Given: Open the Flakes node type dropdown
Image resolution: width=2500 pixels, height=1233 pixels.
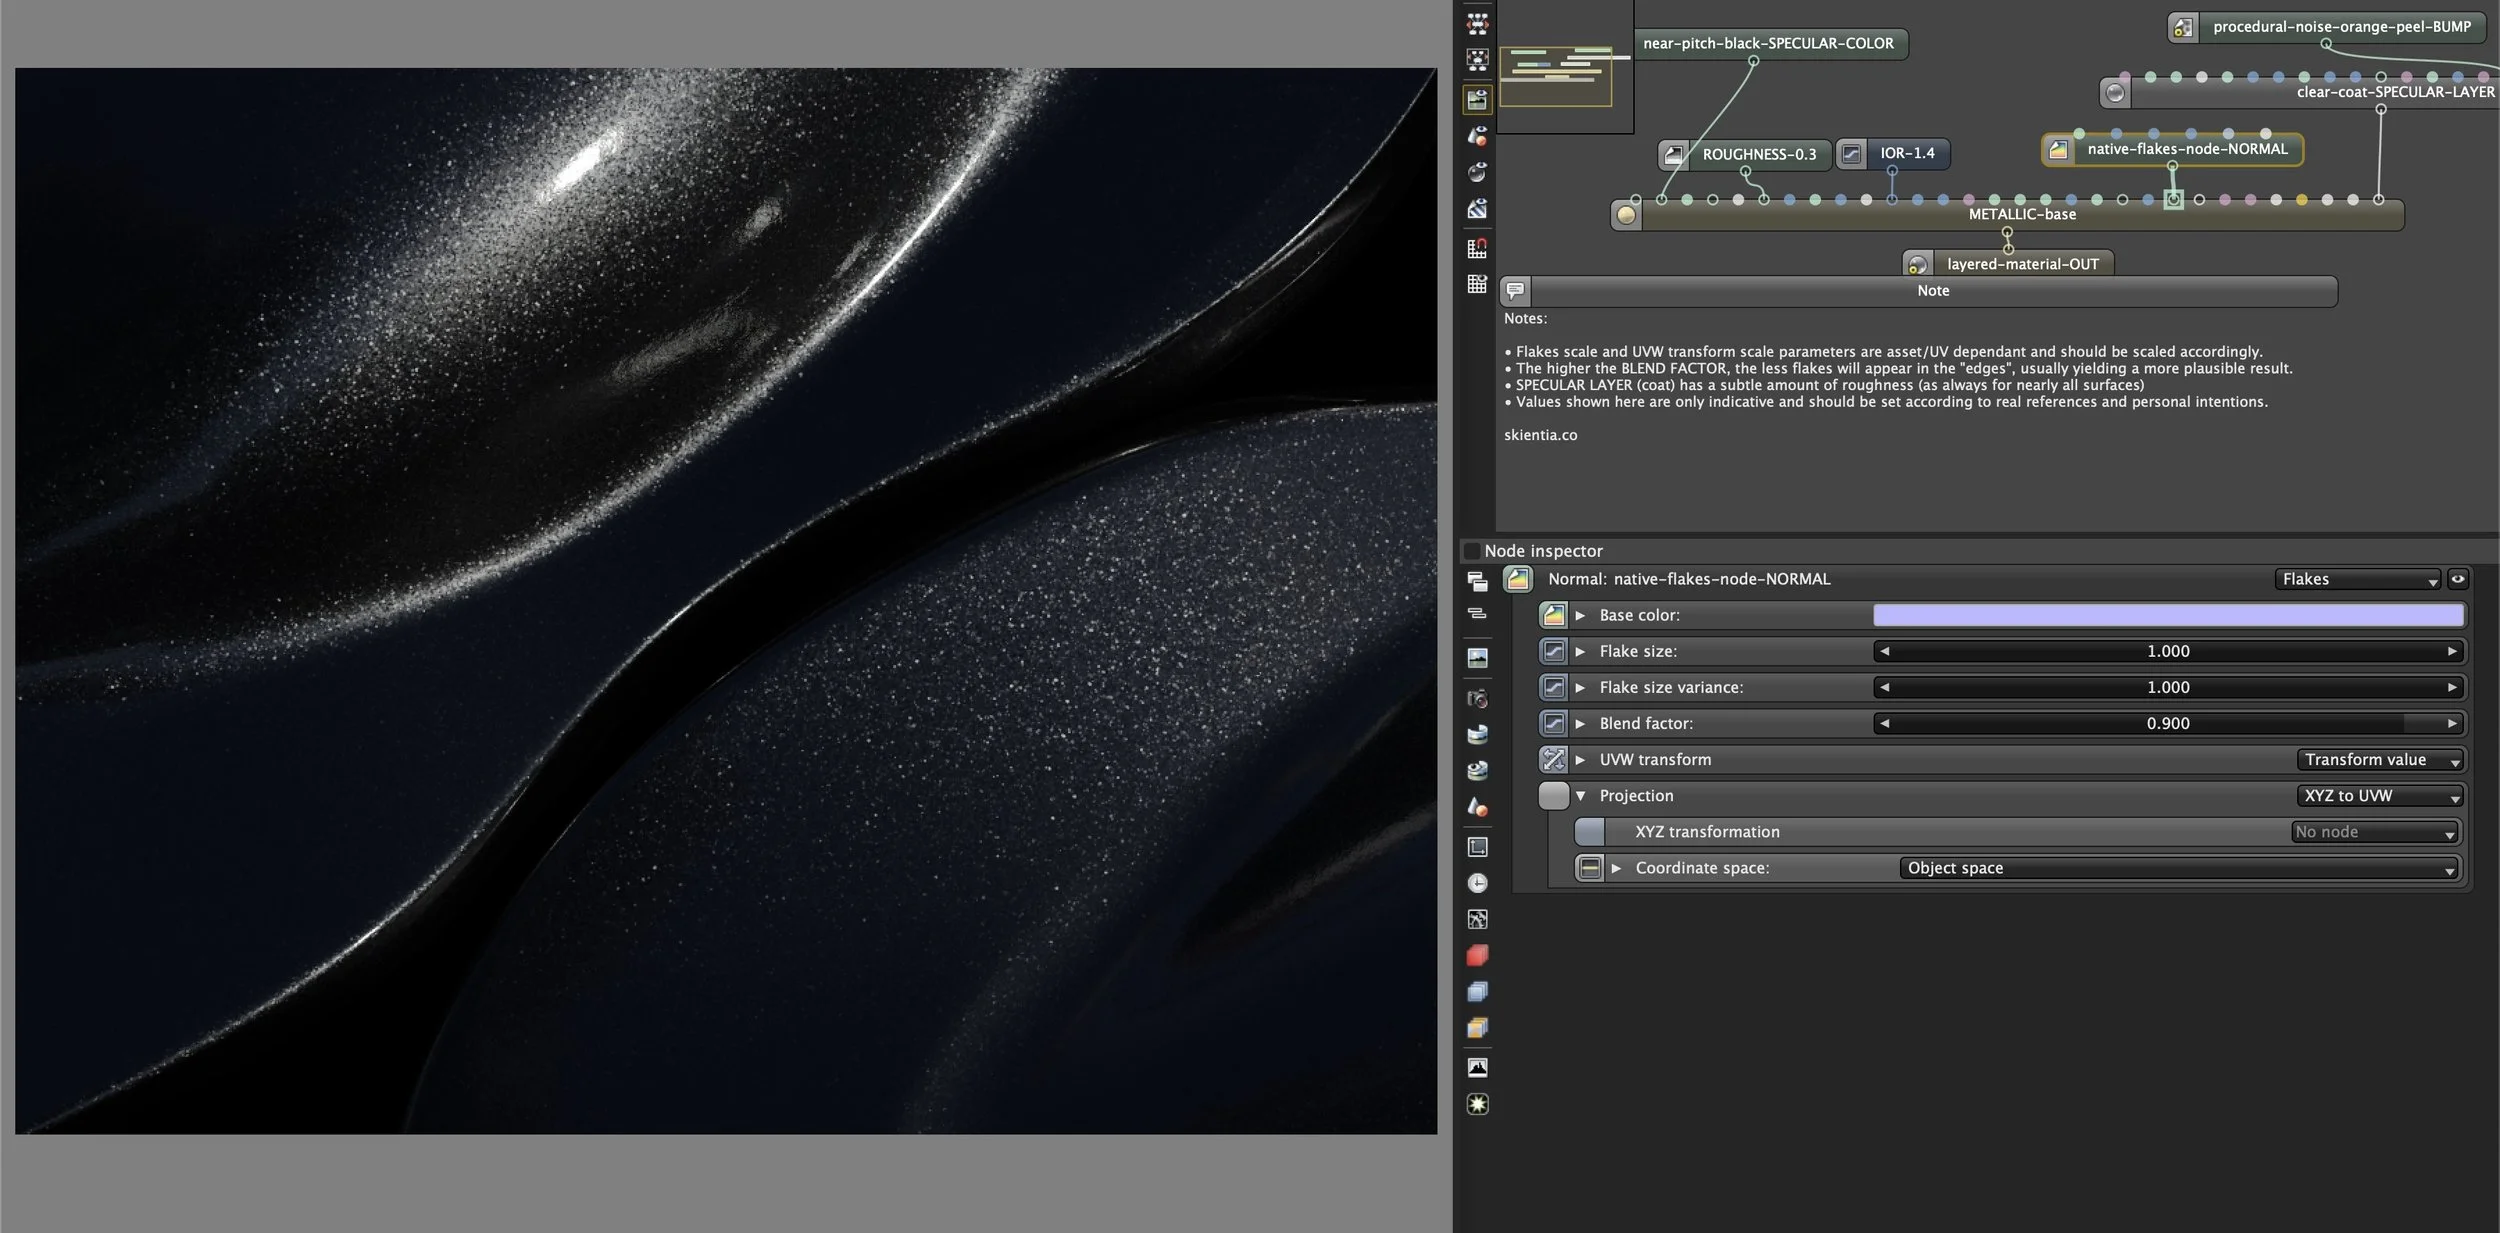Looking at the screenshot, I should [2358, 579].
